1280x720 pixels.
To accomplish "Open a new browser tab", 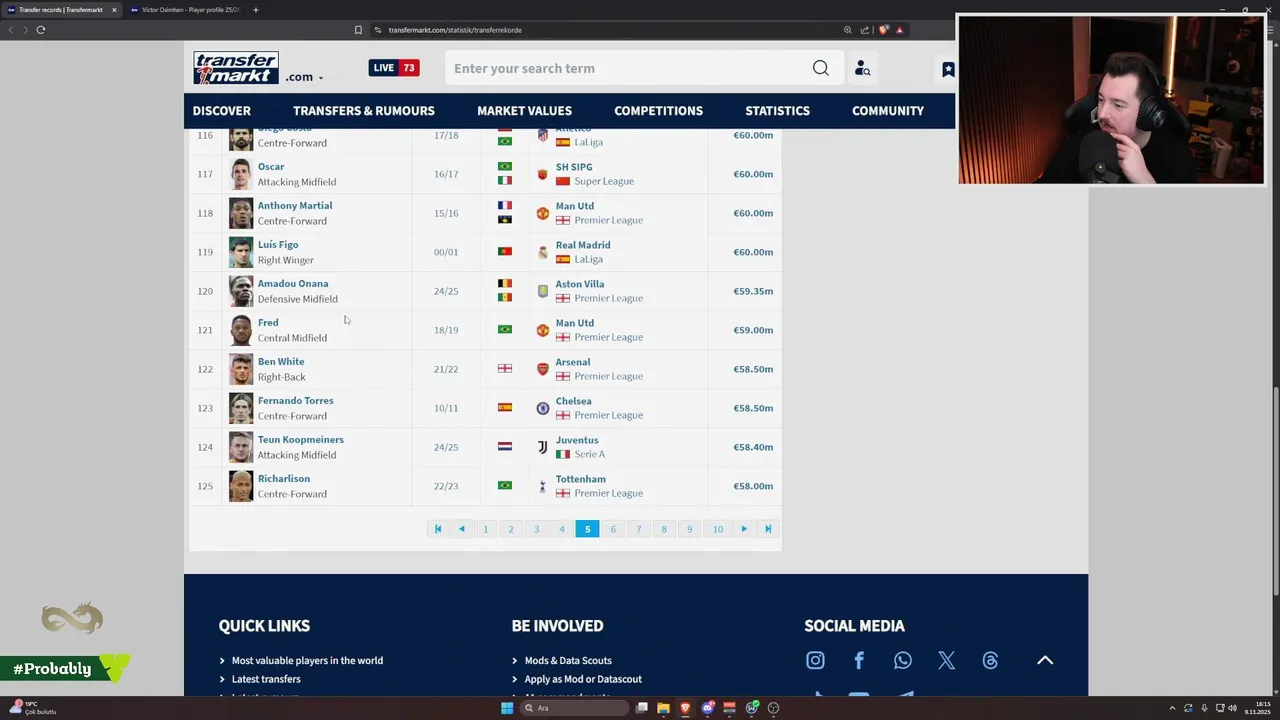I will [x=255, y=10].
